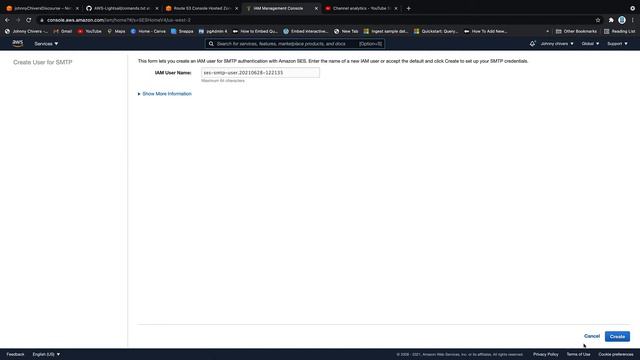Open the New Tab bookmark

pyautogui.click(x=346, y=31)
